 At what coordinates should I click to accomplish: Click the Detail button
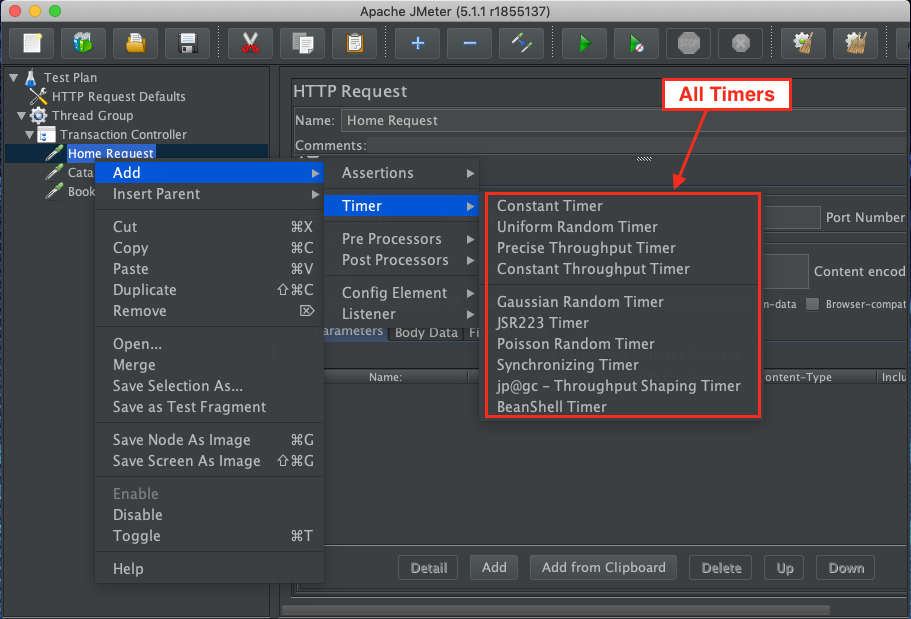tap(428, 568)
